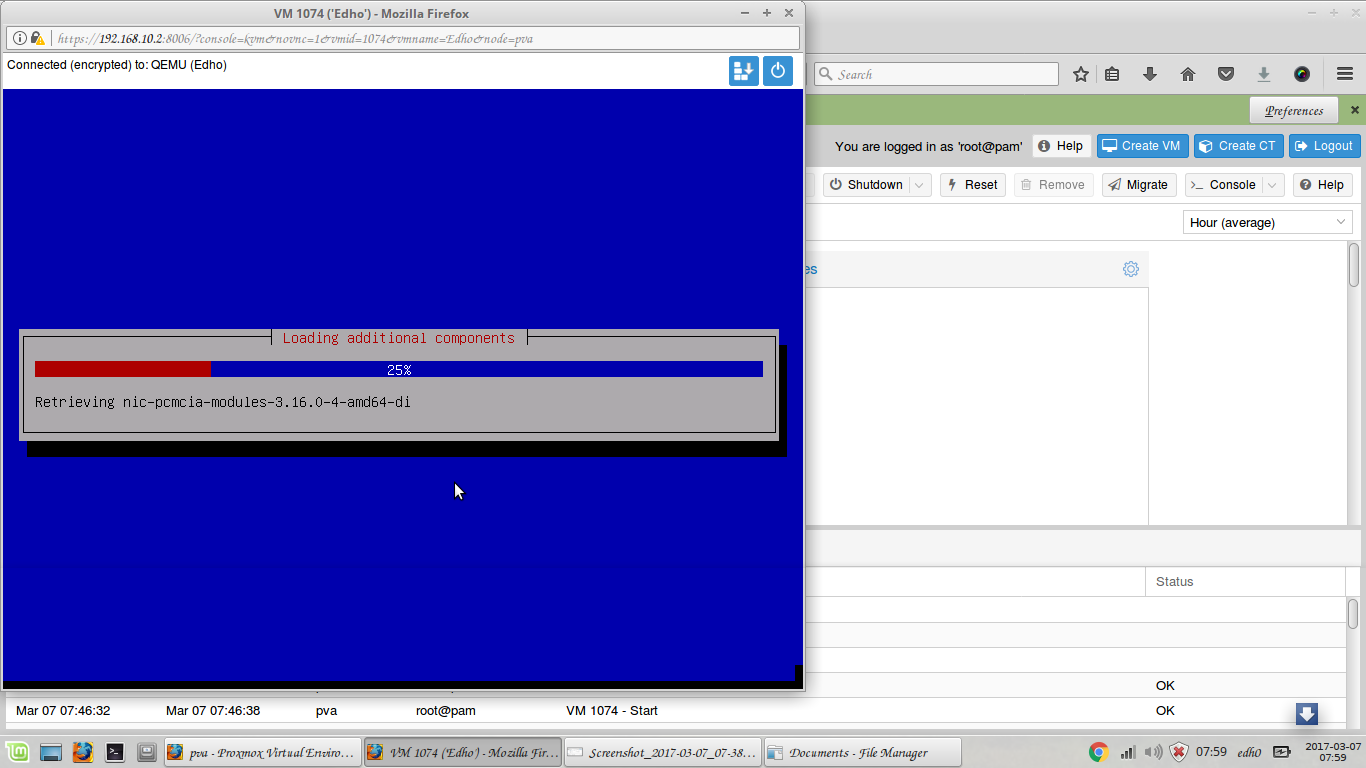Click the battery tray icon

point(1282,752)
